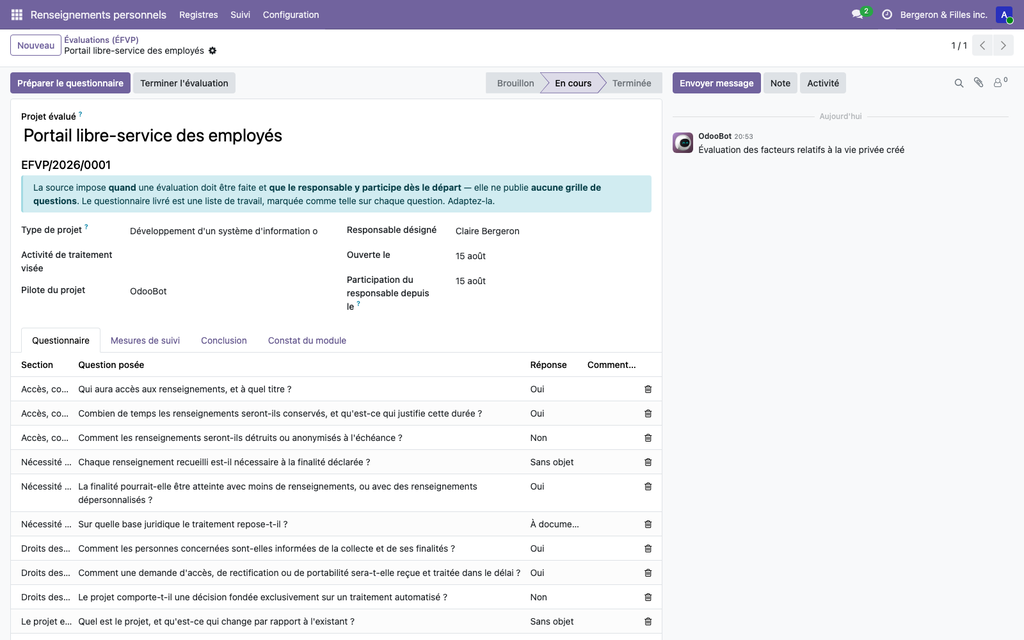Open the apps grid menu
This screenshot has width=1024, height=640.
[x=17, y=14]
